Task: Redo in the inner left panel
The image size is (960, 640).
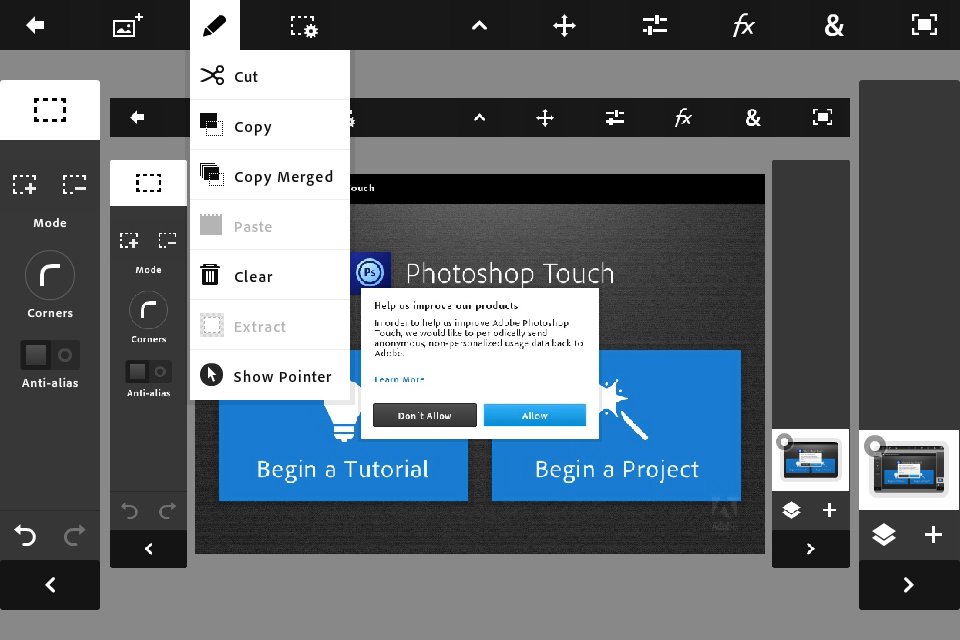Action: pyautogui.click(x=167, y=511)
